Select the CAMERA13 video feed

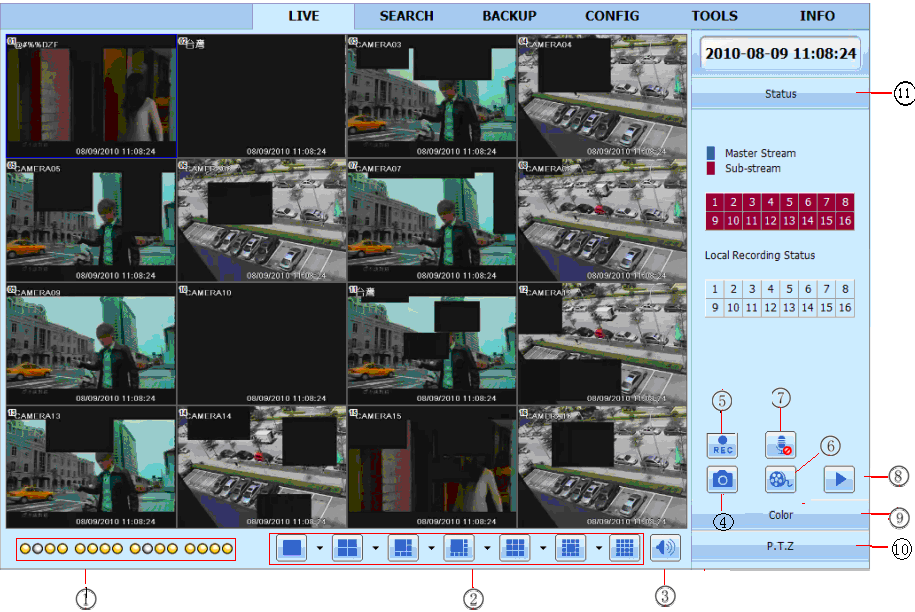91,467
